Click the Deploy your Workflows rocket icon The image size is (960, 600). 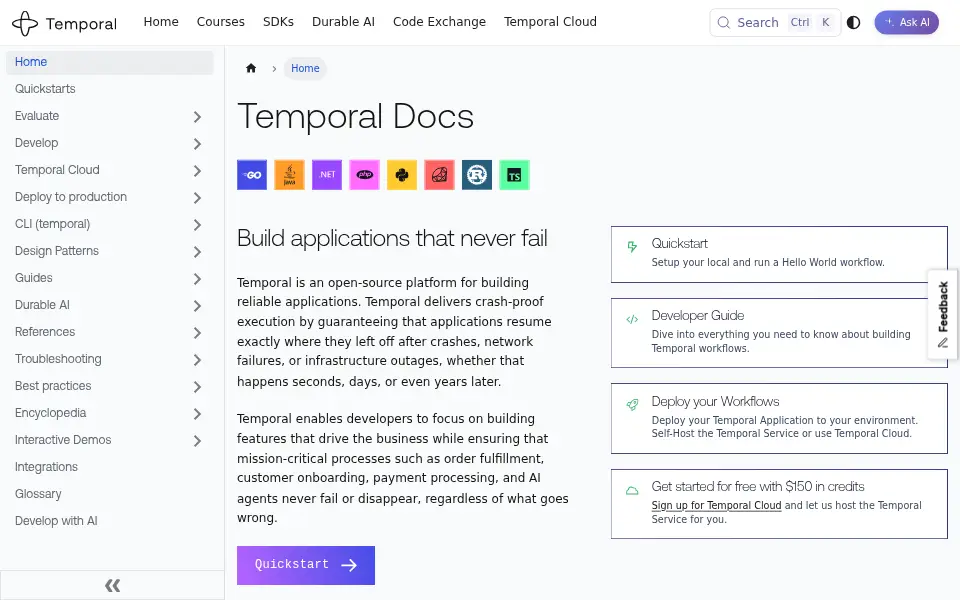[632, 405]
